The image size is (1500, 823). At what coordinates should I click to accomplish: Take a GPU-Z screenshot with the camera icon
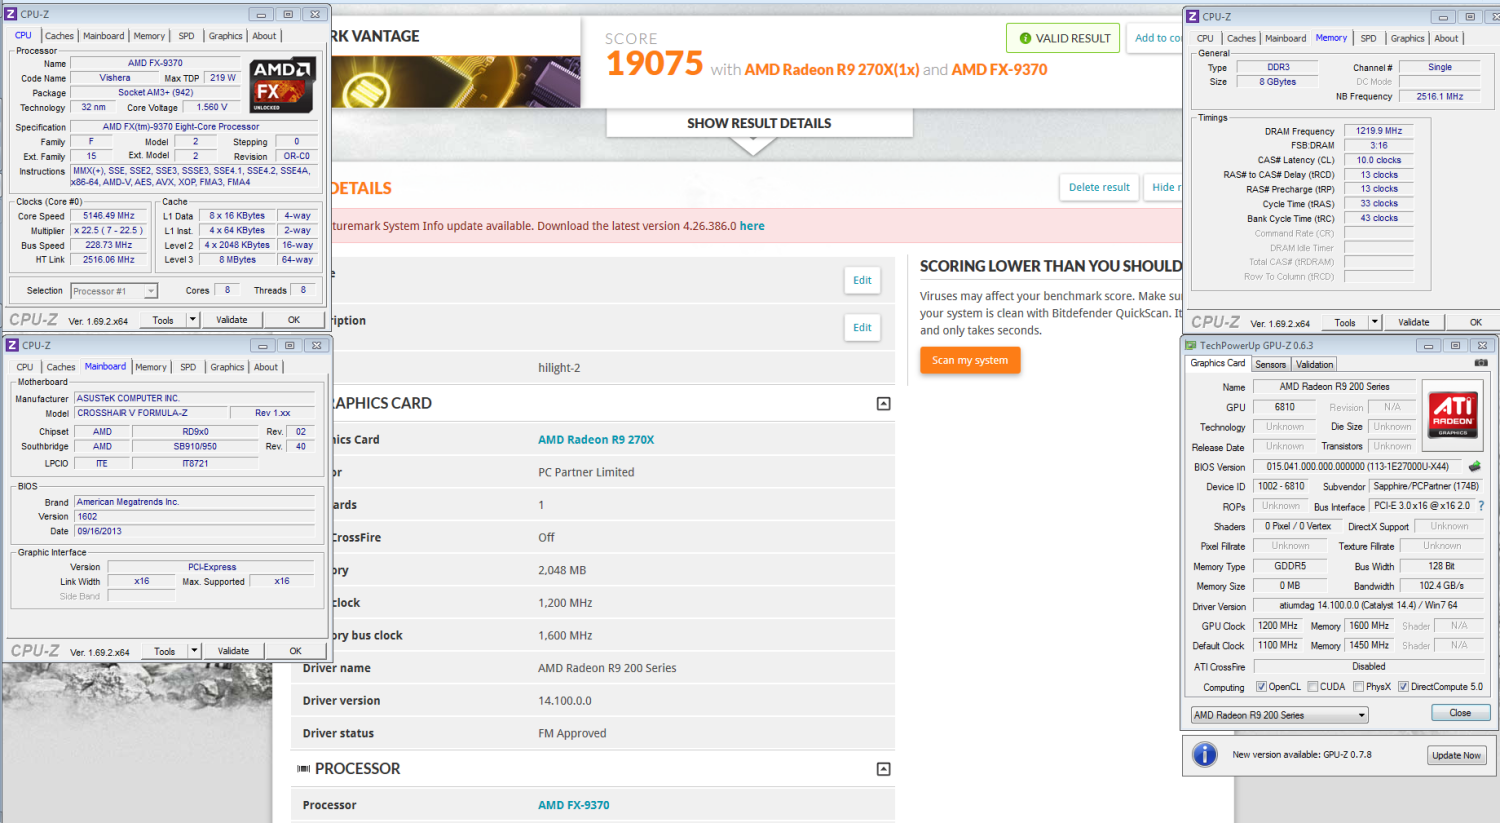(x=1481, y=363)
